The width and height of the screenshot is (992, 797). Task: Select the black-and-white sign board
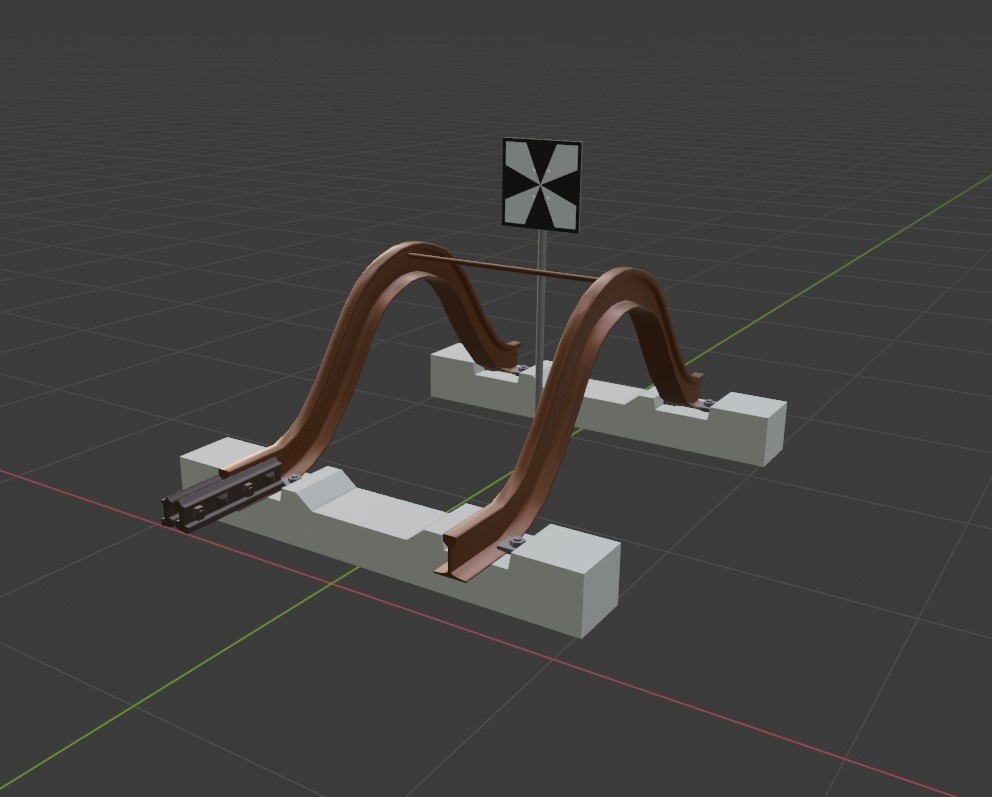[542, 184]
